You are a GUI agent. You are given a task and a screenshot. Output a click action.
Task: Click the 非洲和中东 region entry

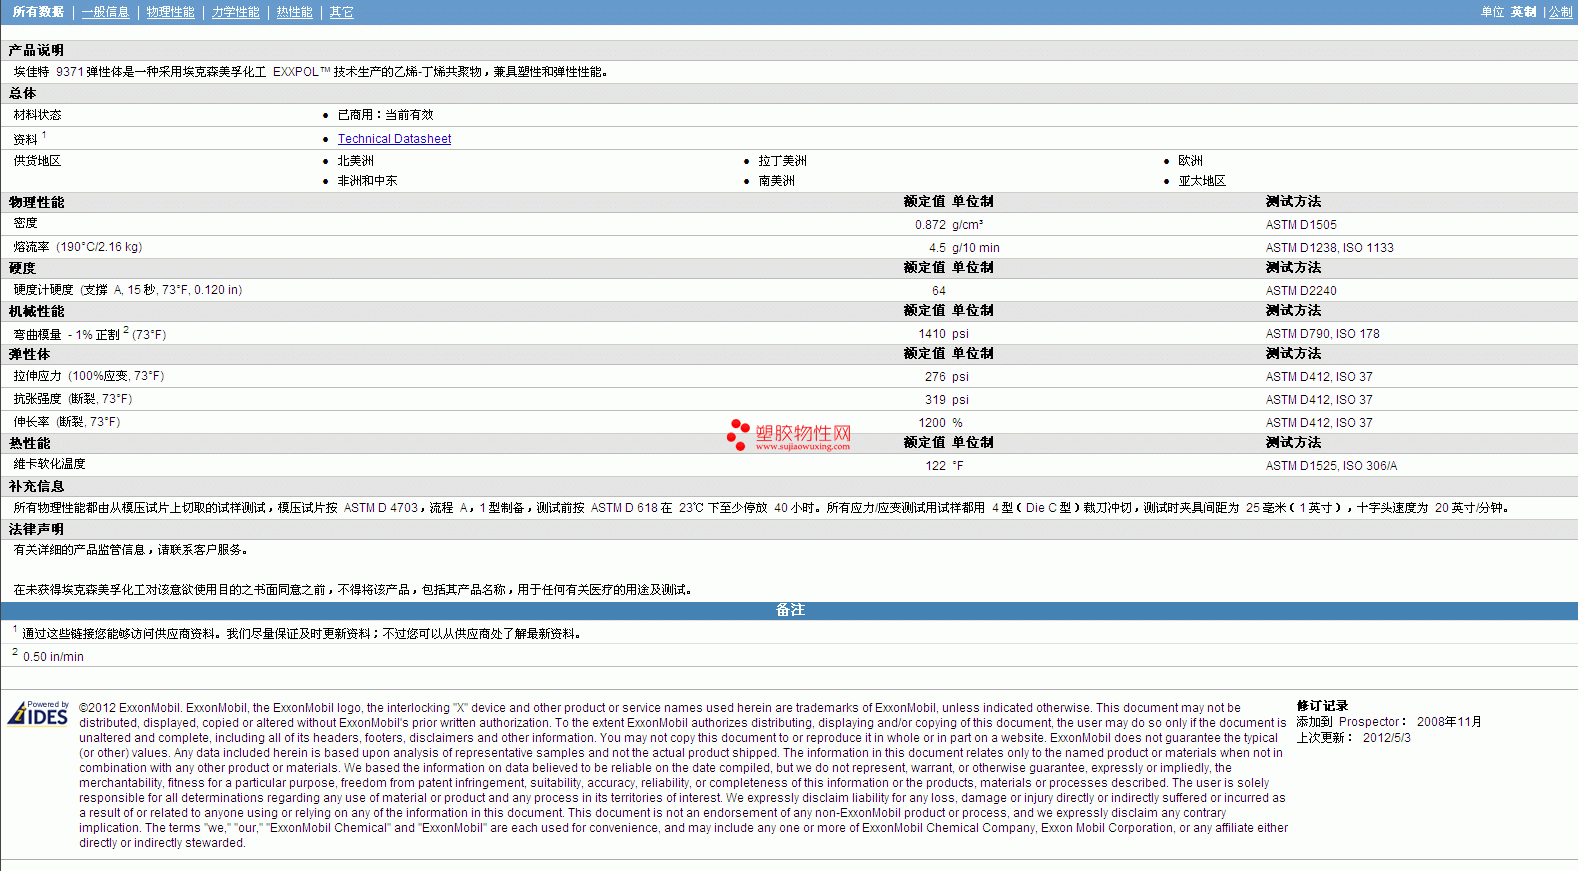(367, 181)
